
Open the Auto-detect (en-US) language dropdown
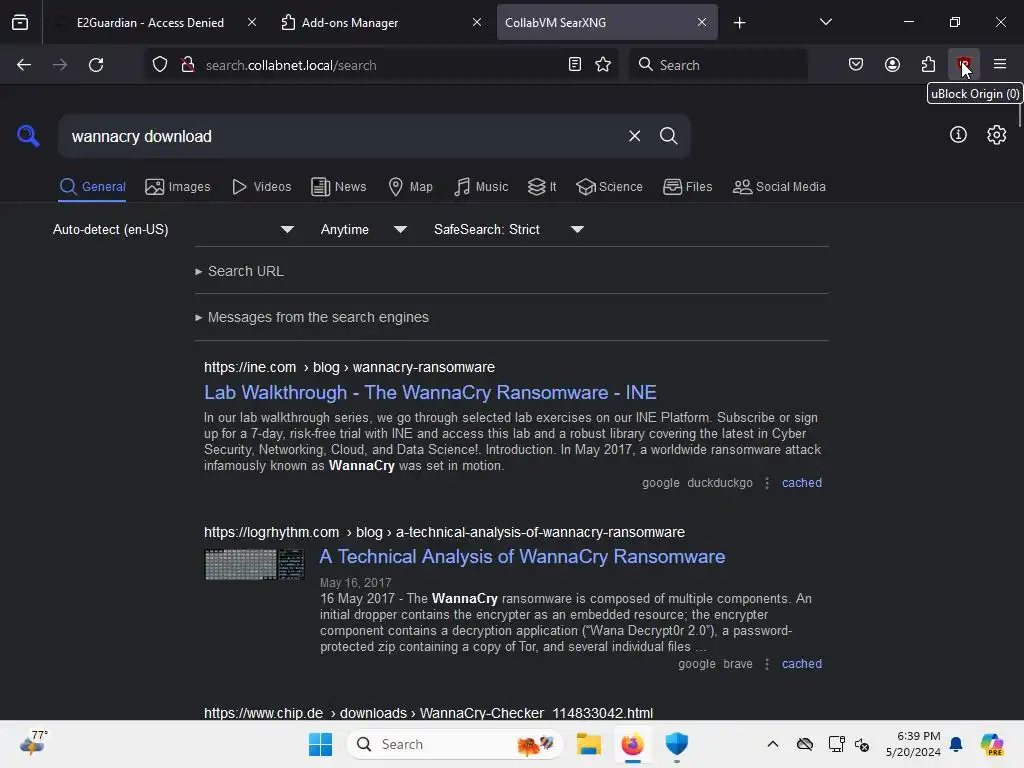174,229
